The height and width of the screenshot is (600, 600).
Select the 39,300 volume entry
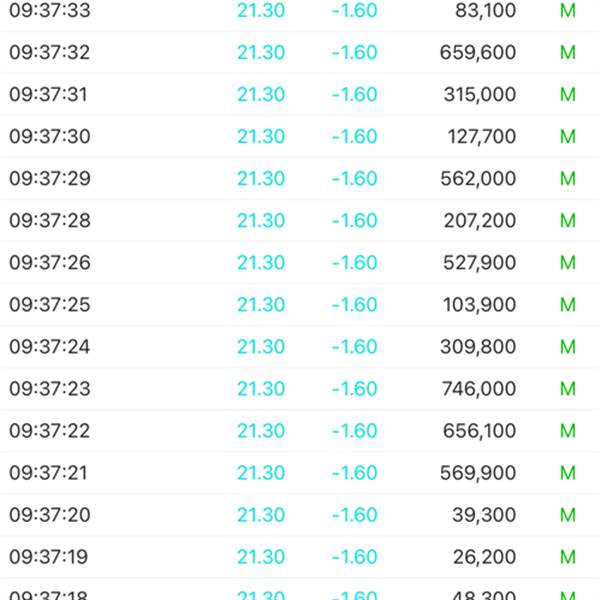(484, 515)
